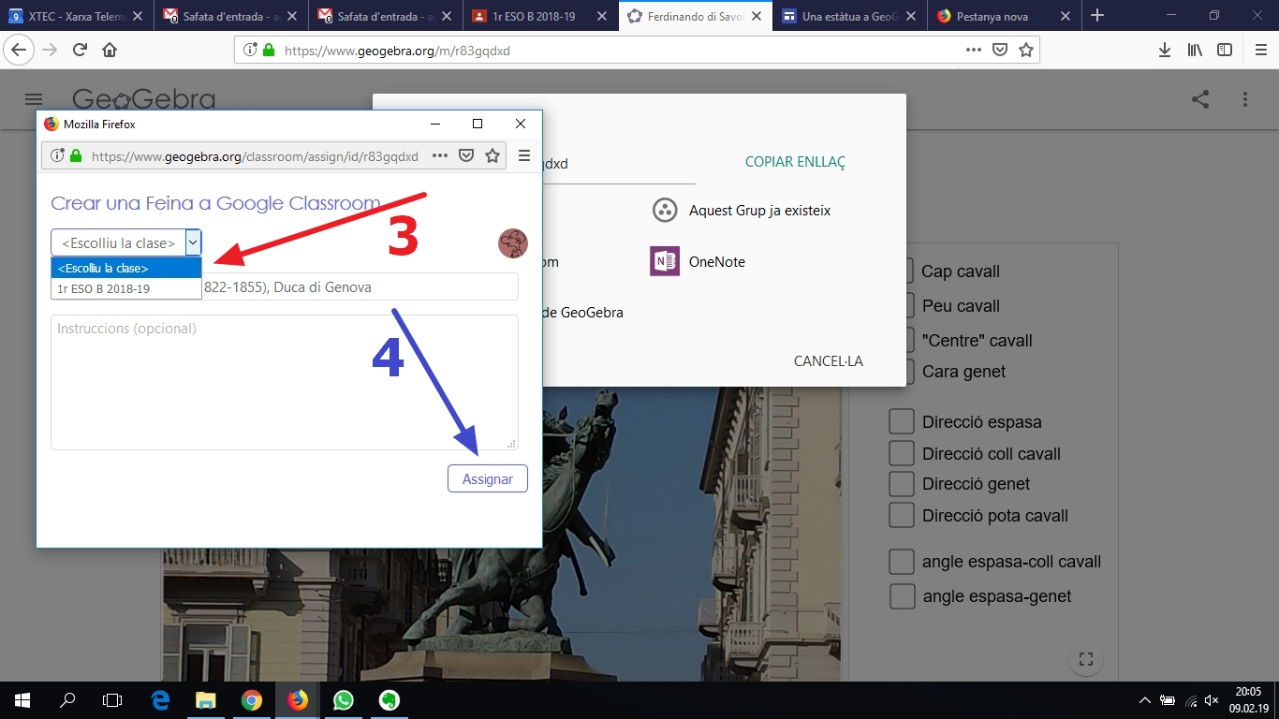Open a new browser tab with plus

pyautogui.click(x=1097, y=15)
